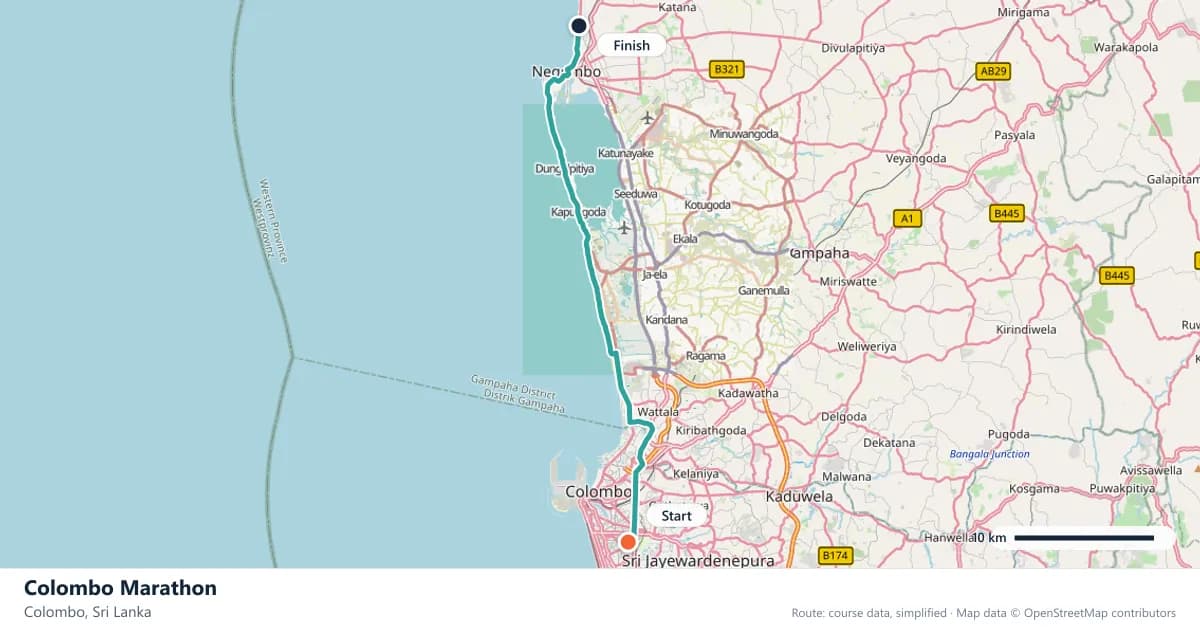This screenshot has width=1200, height=630.
Task: Click the Kotugoda town label
Action: 707,205
